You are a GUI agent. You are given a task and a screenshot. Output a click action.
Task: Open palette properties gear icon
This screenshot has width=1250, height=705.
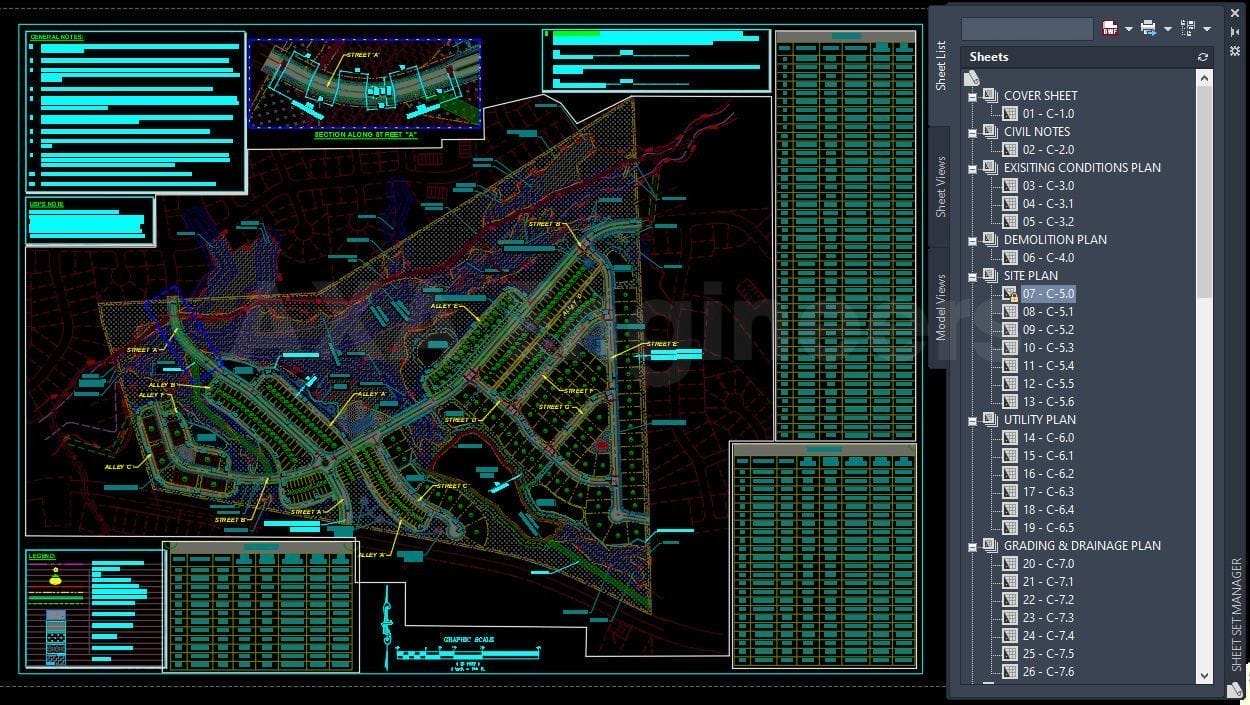1235,50
